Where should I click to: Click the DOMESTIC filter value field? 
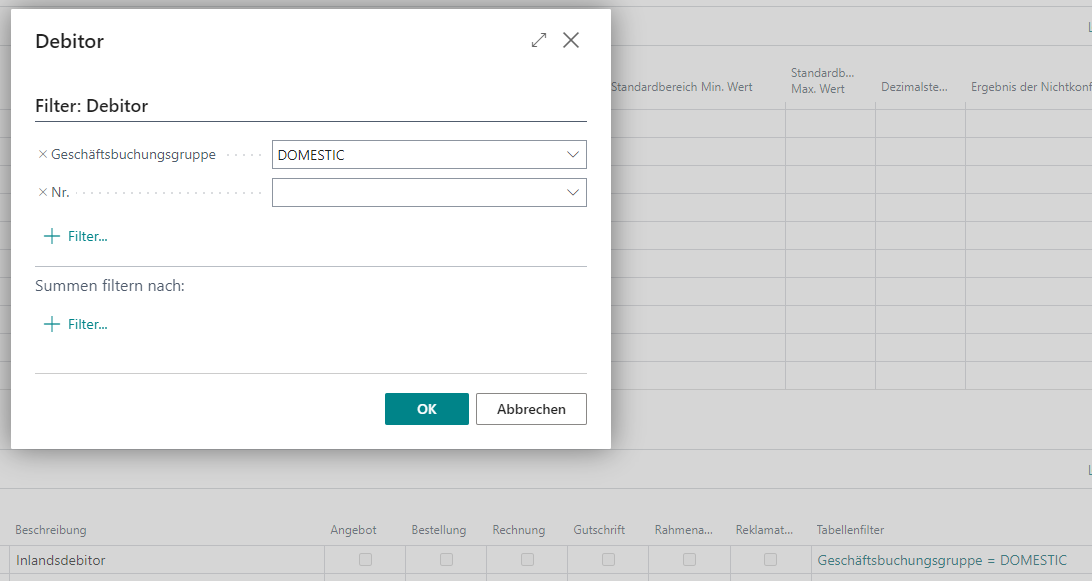coord(415,155)
